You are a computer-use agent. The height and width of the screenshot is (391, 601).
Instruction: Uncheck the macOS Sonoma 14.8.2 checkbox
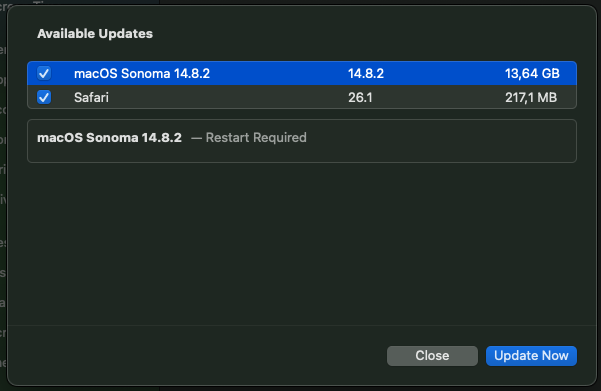pyautogui.click(x=44, y=73)
